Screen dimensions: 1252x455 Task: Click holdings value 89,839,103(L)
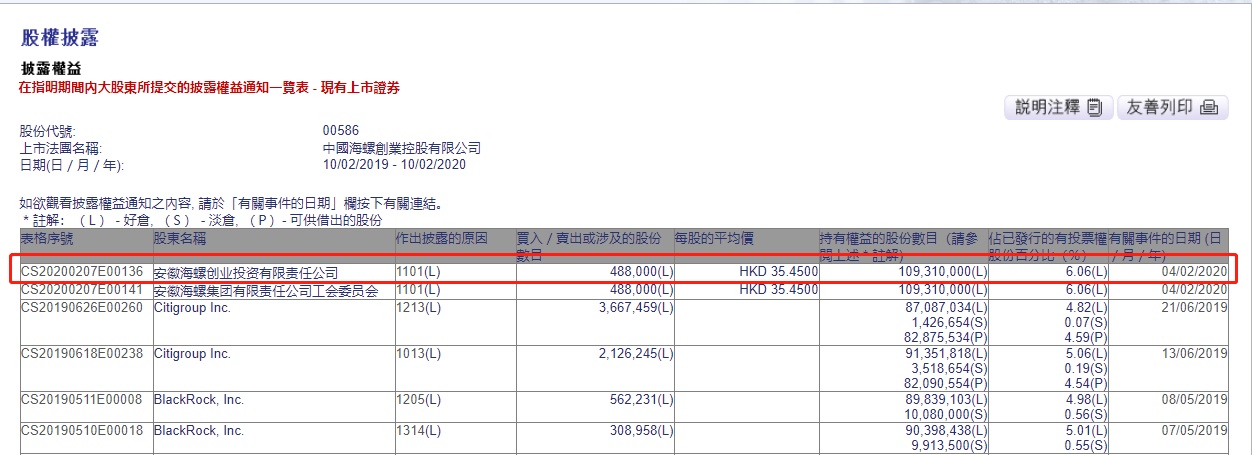point(947,399)
